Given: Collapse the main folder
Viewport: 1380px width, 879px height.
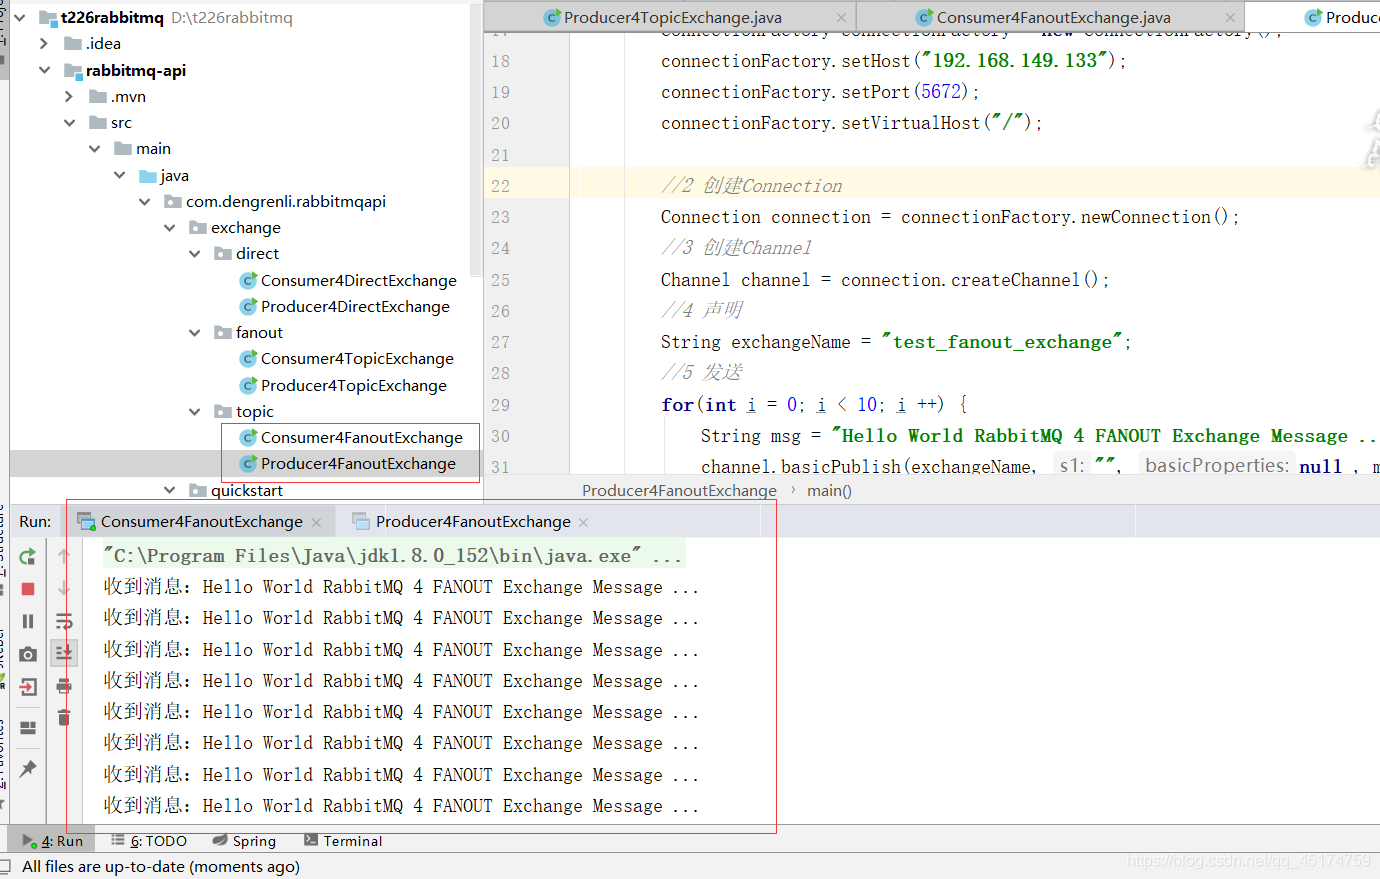Looking at the screenshot, I should point(94,148).
